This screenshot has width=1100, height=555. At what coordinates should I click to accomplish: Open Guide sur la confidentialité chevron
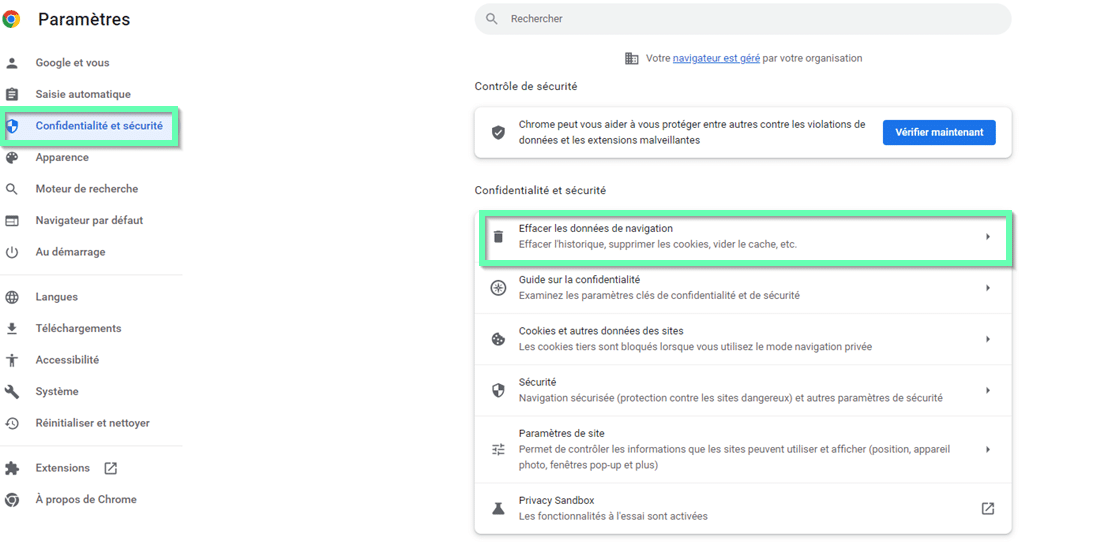tap(988, 288)
